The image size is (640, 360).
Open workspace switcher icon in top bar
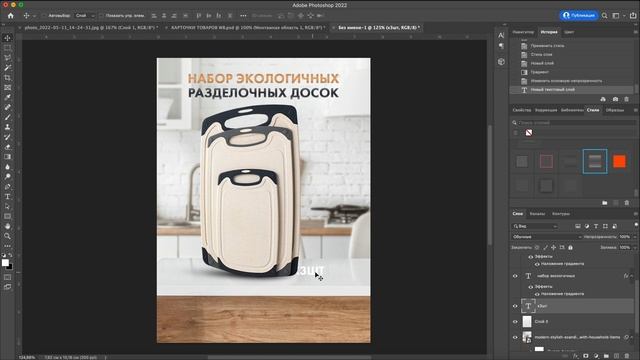[x=616, y=16]
